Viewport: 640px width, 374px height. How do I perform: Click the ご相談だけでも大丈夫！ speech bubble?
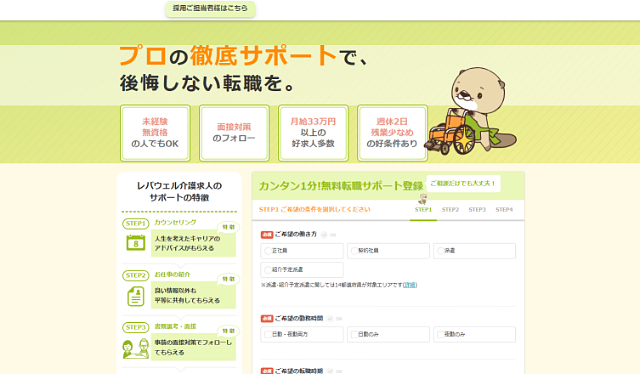(463, 183)
